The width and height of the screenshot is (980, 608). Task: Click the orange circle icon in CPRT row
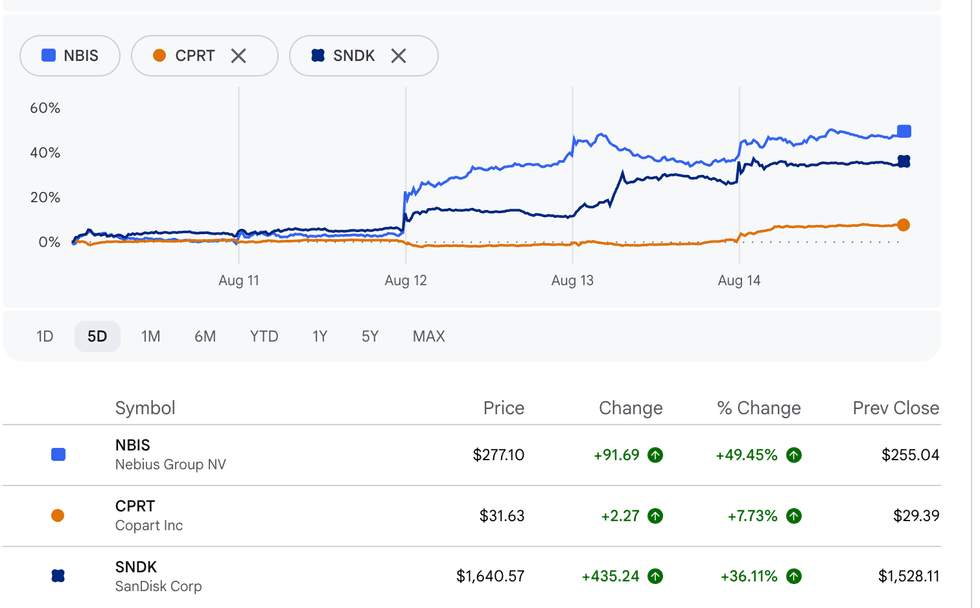click(58, 516)
